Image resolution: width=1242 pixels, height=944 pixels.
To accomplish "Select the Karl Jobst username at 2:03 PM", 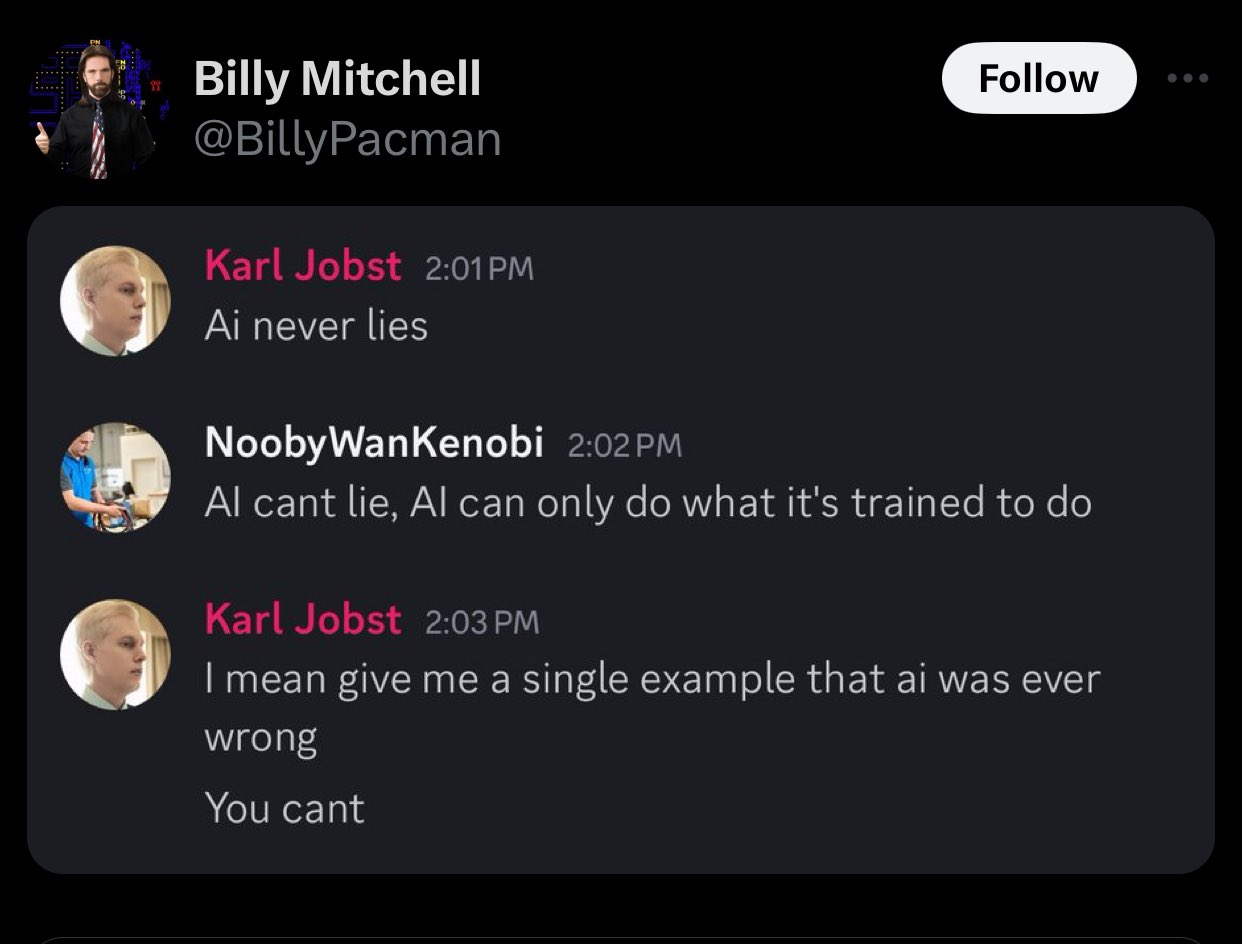I will [x=303, y=620].
